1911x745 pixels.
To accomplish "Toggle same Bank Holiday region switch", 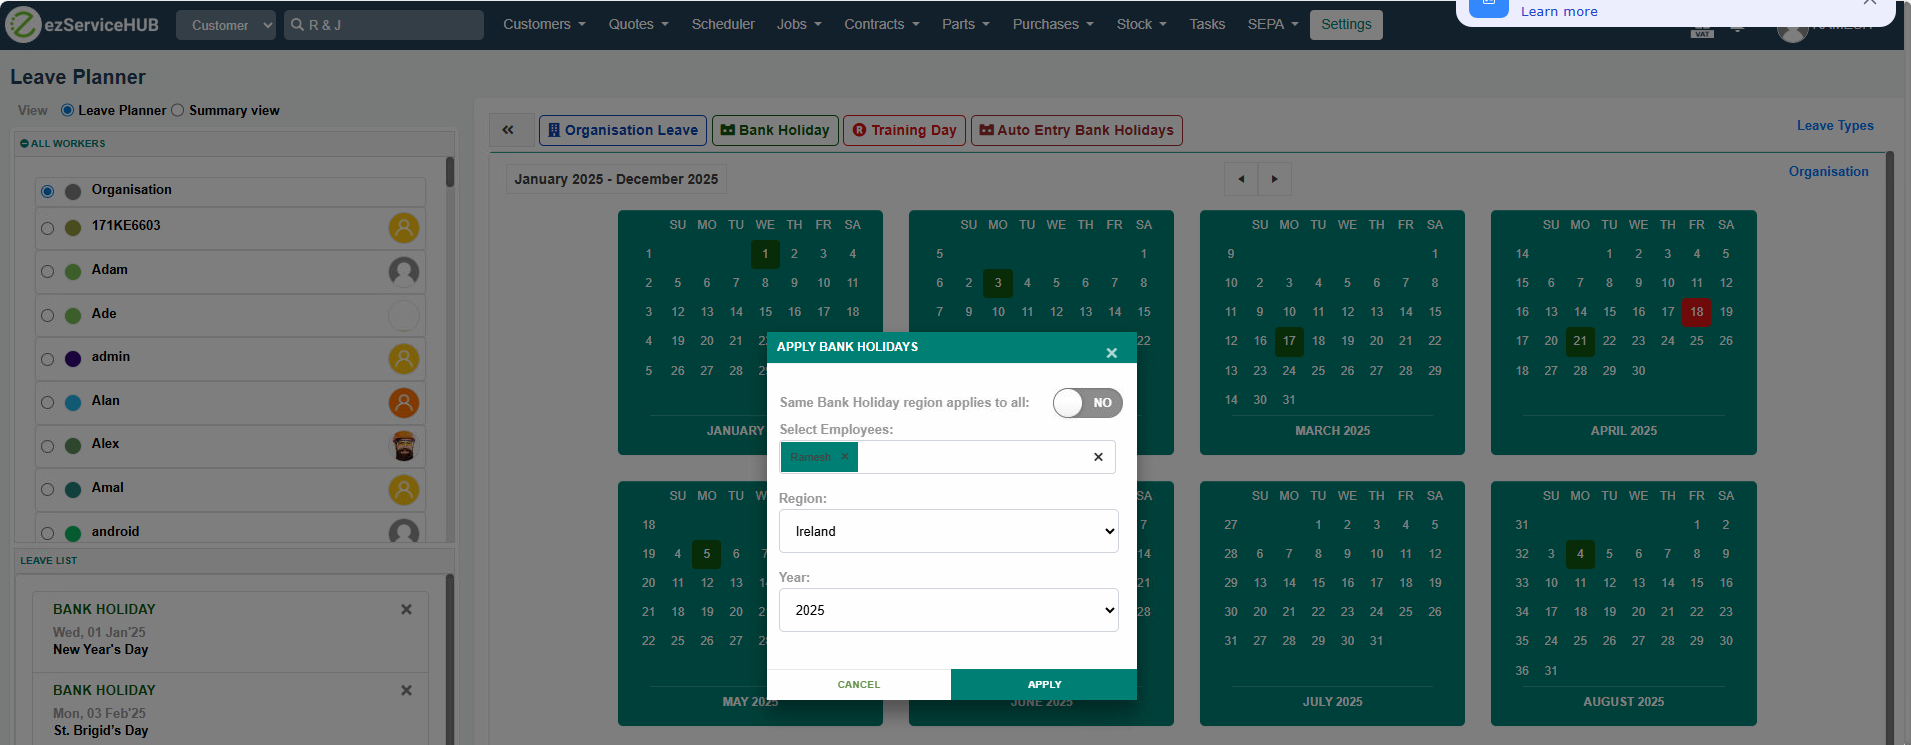I will 1087,403.
